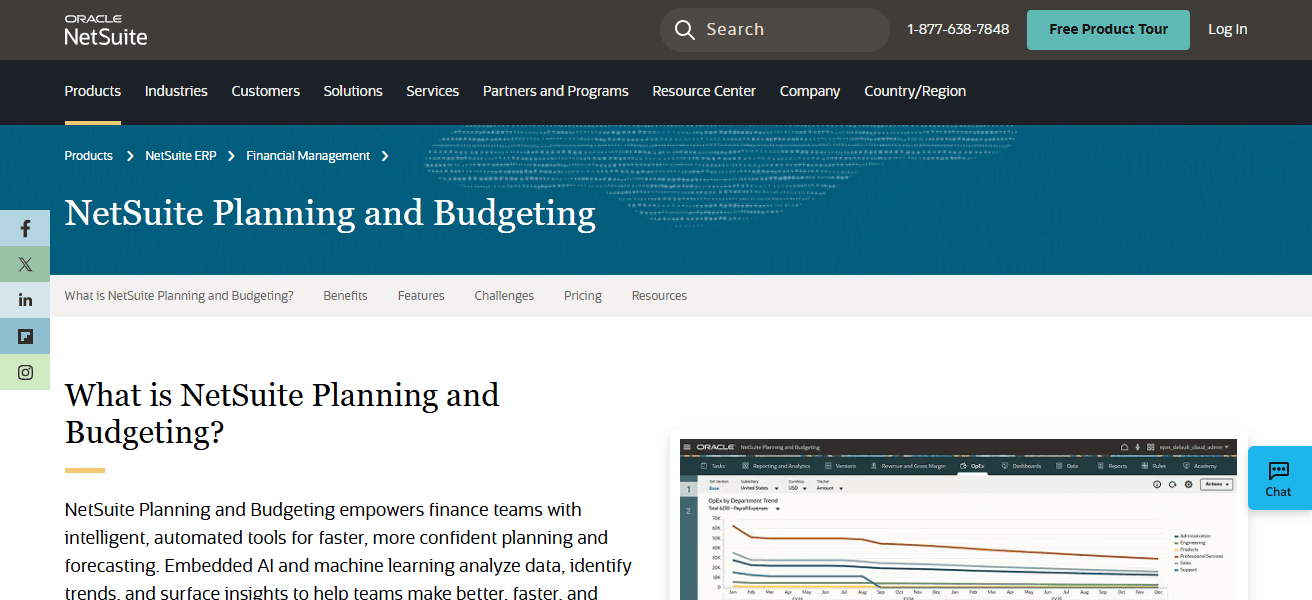1312x600 pixels.
Task: Click the 'What is NetSuite Planning and Budgeting?' heading
Action: (282, 413)
